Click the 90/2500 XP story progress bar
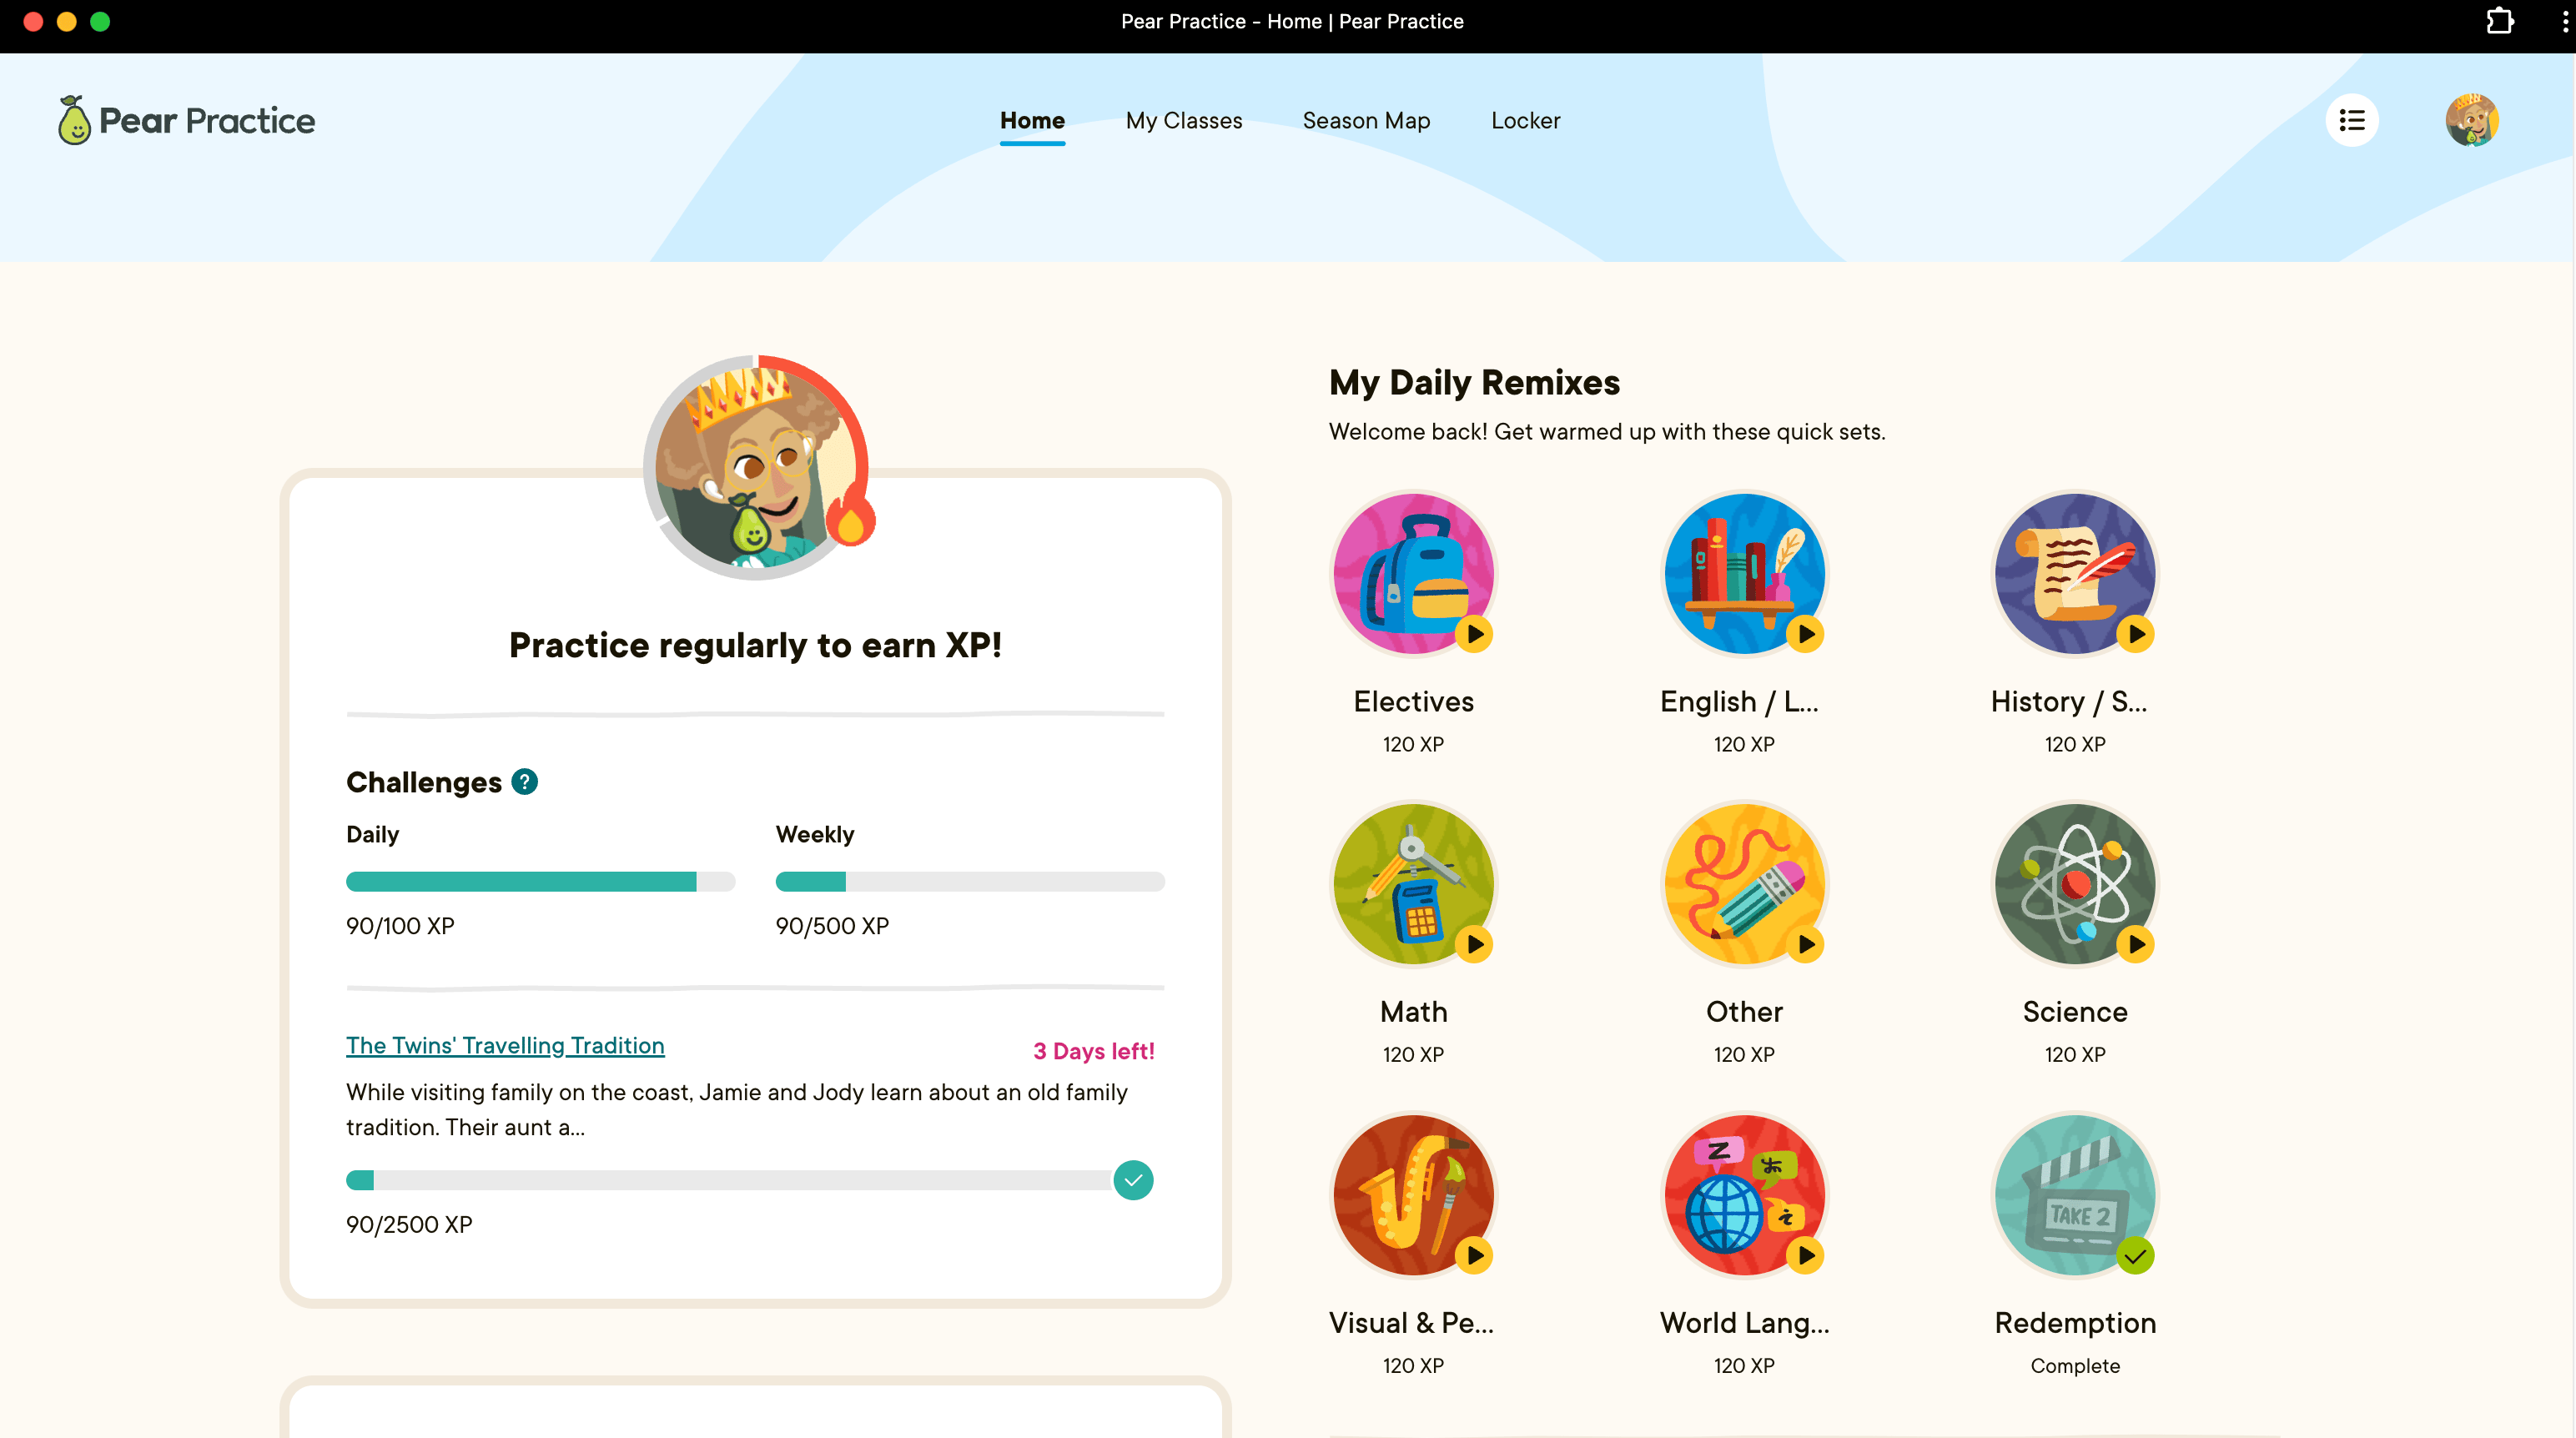This screenshot has height=1438, width=2576. 730,1180
